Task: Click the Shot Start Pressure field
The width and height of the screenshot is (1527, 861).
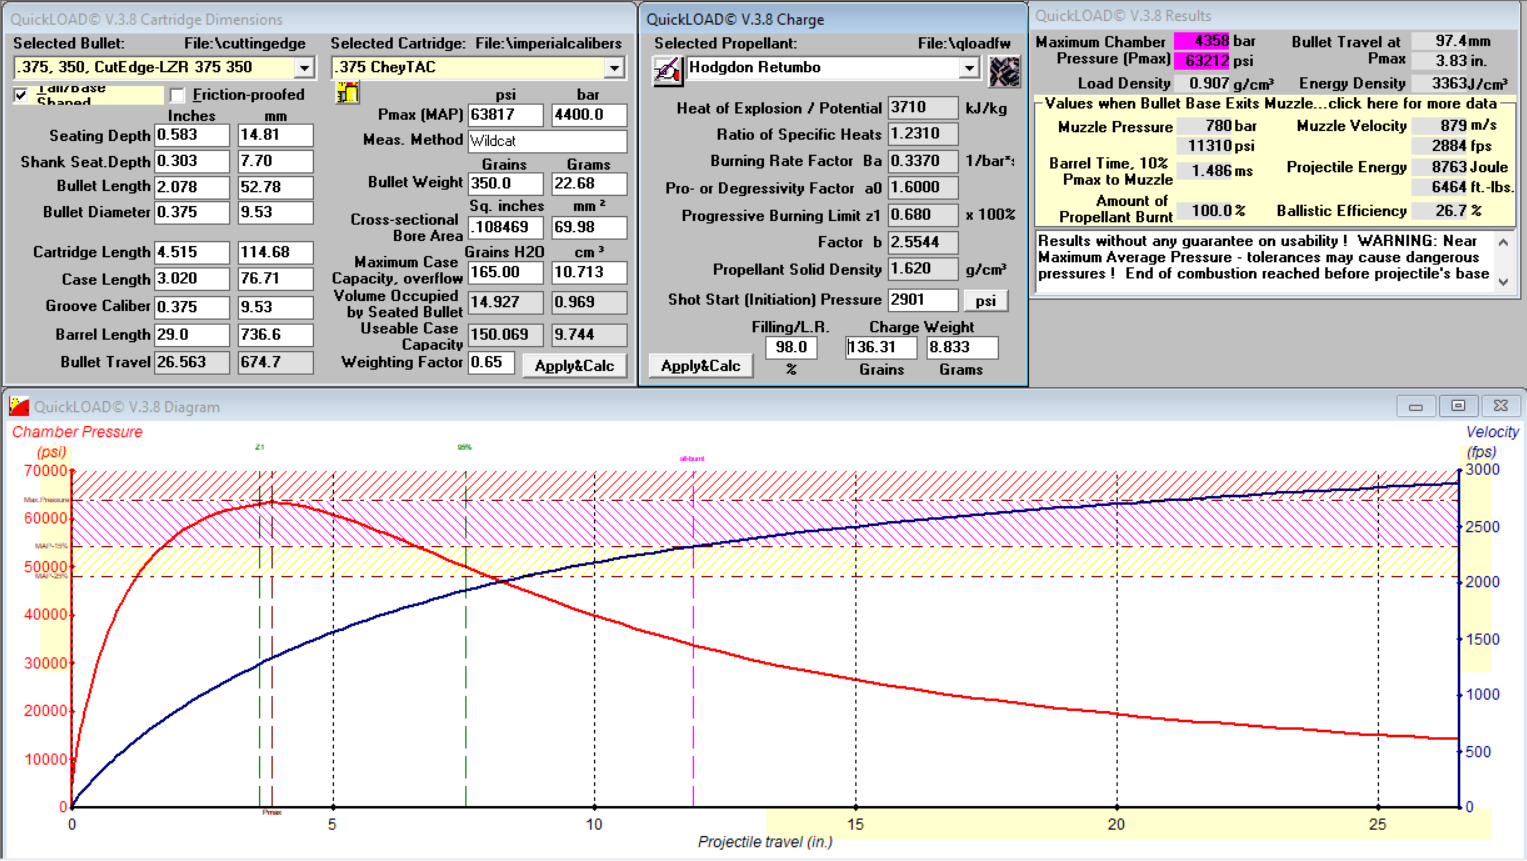Action: [923, 300]
